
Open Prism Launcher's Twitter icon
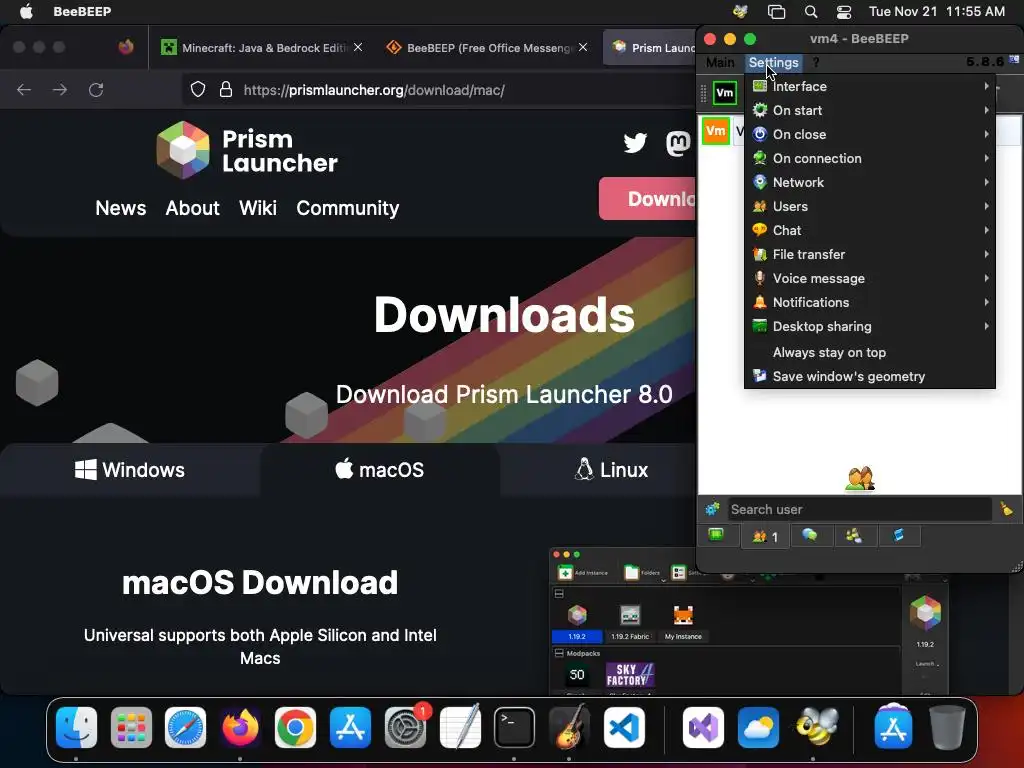[x=635, y=142]
